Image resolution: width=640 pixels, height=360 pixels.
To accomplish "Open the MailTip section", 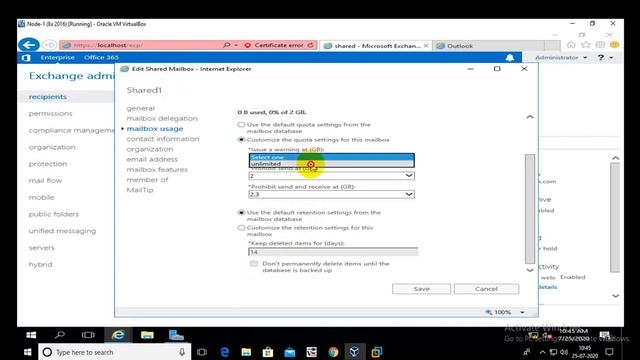I will point(140,190).
